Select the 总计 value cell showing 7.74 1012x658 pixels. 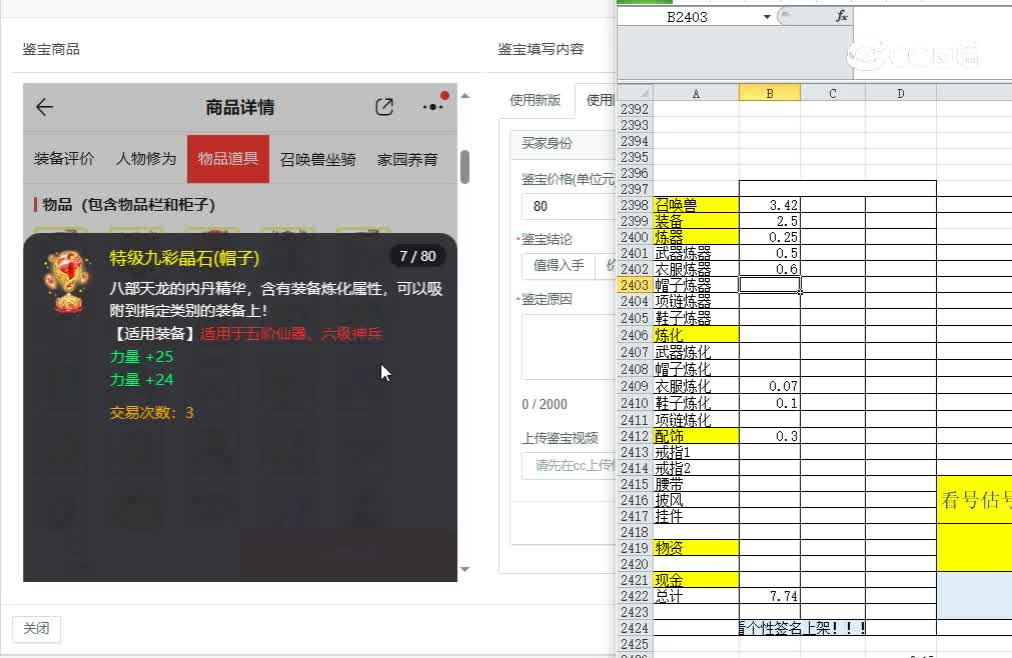[768, 593]
